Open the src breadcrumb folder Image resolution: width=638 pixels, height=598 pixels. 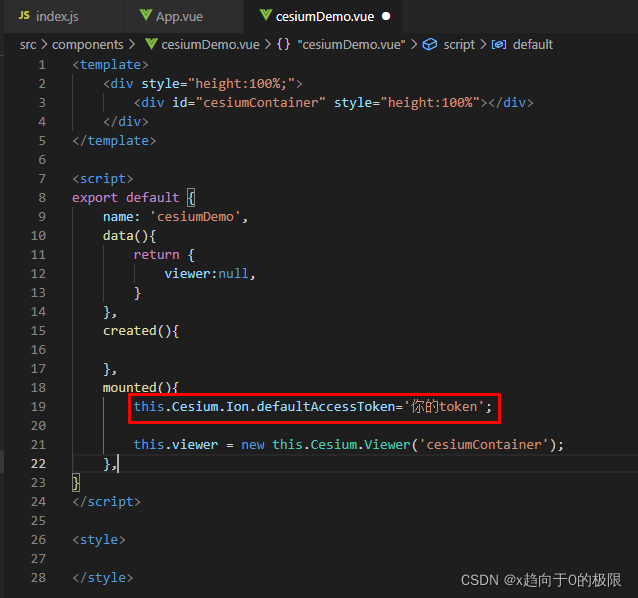tap(28, 44)
